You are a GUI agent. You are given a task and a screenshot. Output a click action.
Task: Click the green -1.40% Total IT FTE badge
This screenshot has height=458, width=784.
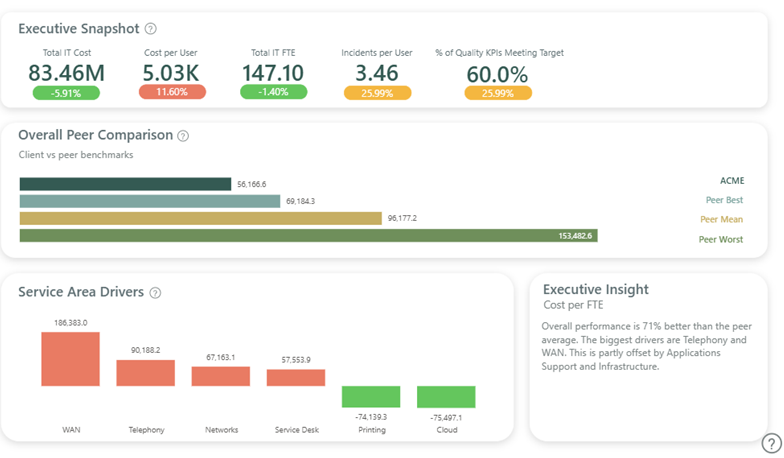273,92
